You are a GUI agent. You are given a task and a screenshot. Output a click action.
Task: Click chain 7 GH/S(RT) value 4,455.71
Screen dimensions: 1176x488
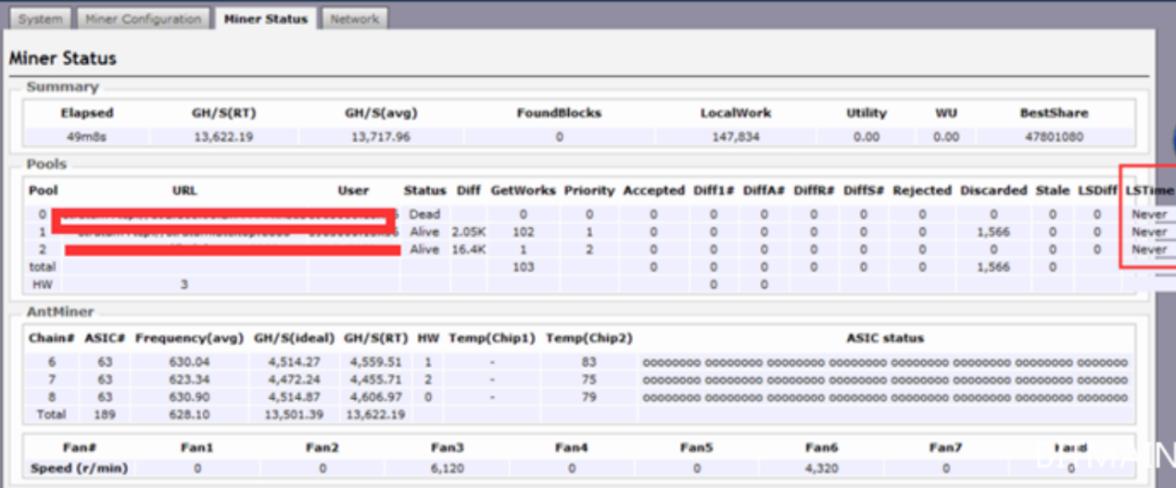(x=374, y=379)
